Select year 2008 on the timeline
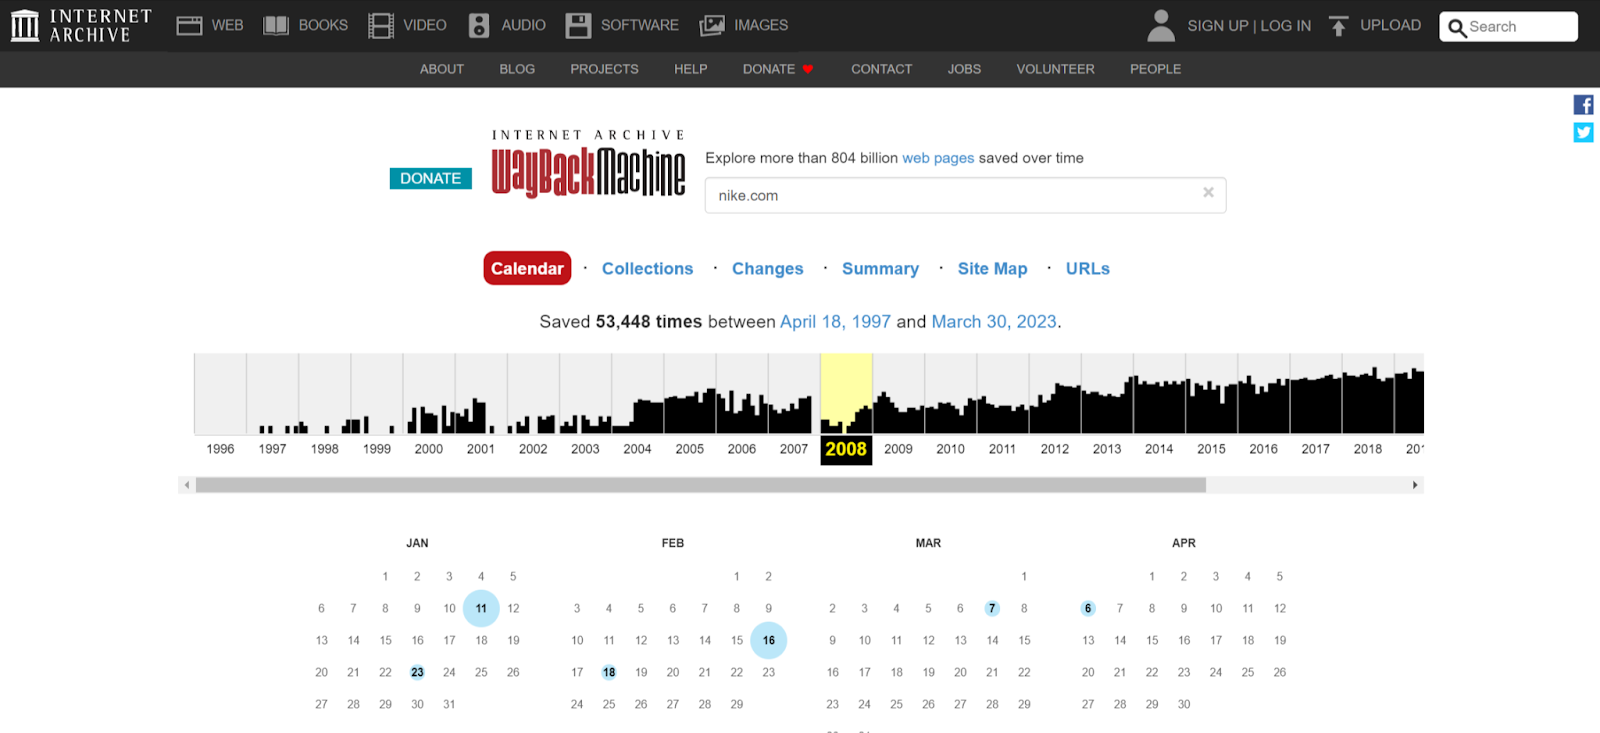The width and height of the screenshot is (1600, 733). click(x=846, y=449)
